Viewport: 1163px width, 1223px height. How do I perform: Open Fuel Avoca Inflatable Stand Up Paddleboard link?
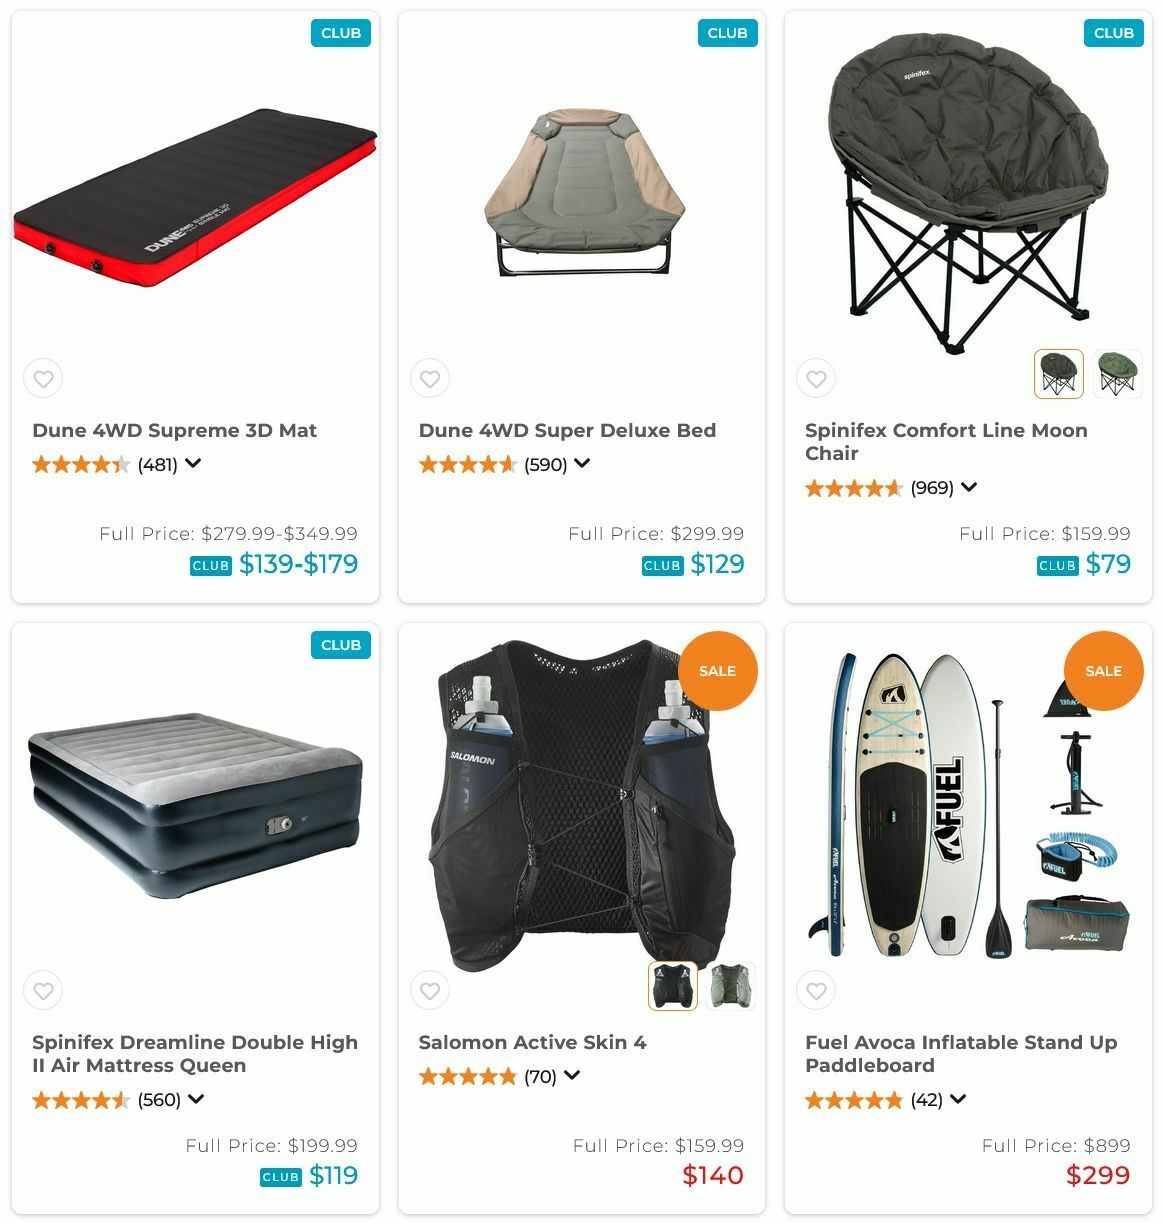(x=961, y=1054)
